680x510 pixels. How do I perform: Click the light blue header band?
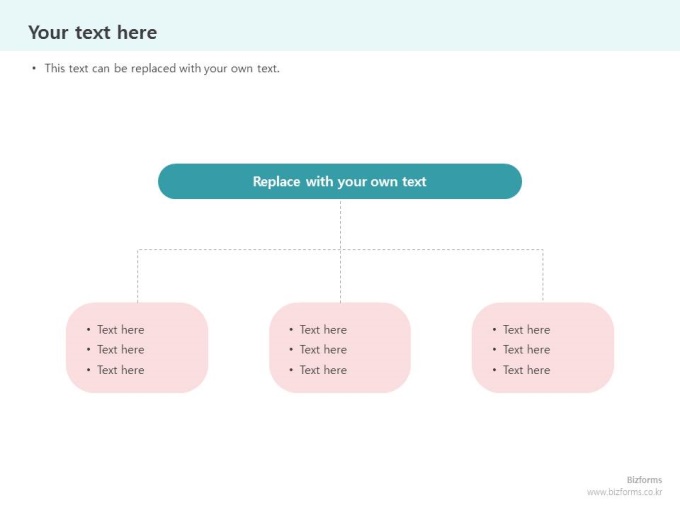[x=340, y=25]
